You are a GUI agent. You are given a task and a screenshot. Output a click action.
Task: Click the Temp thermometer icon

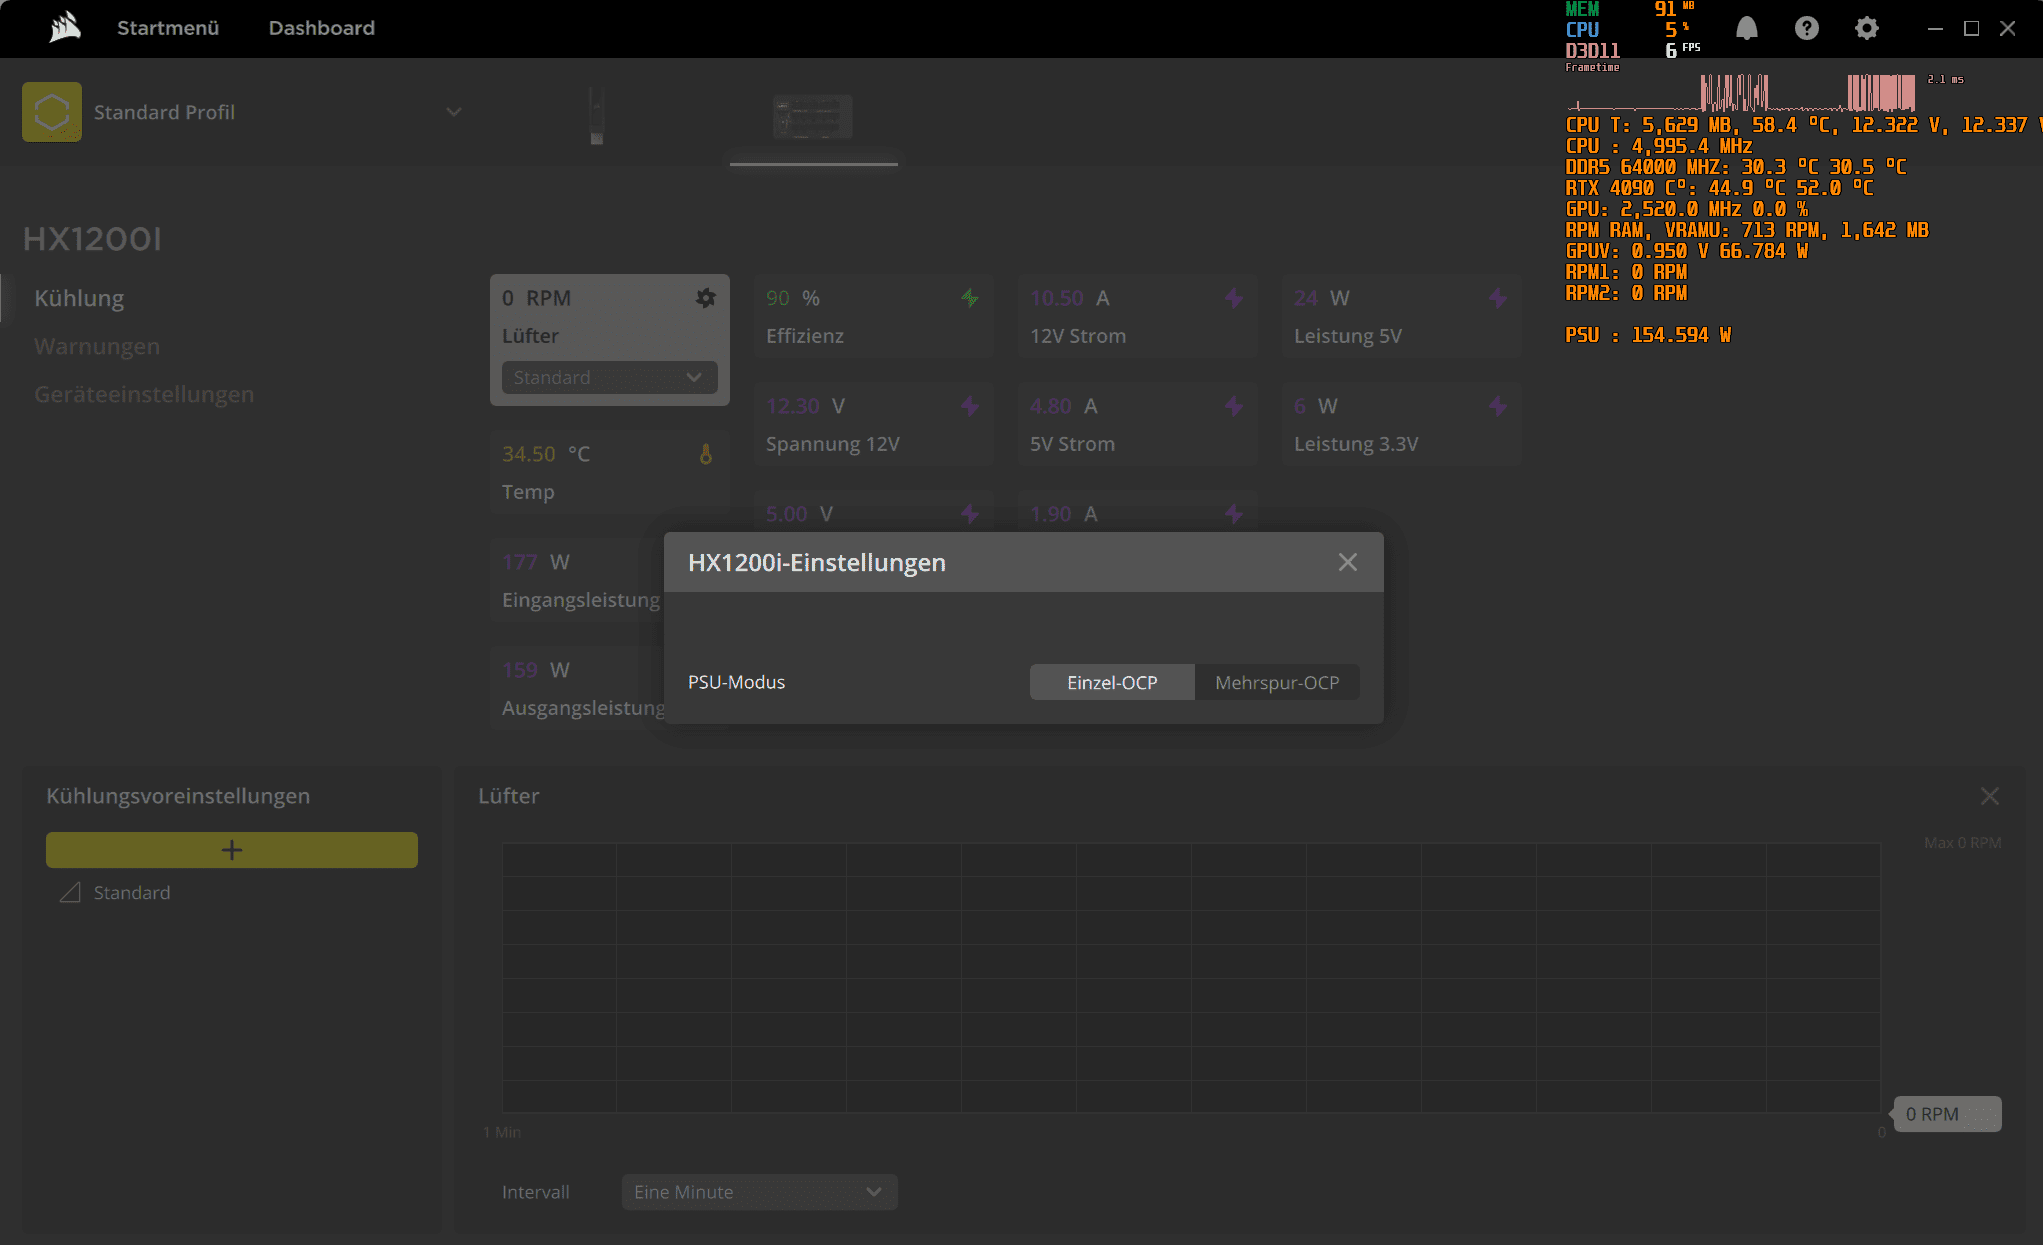(705, 454)
